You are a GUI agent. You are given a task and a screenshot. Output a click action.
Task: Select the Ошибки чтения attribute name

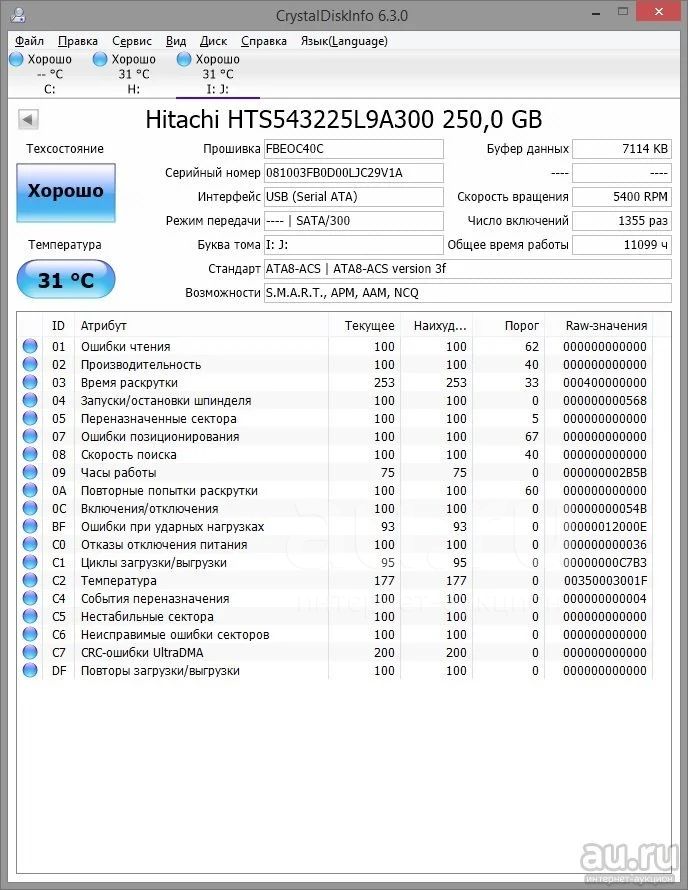click(125, 346)
